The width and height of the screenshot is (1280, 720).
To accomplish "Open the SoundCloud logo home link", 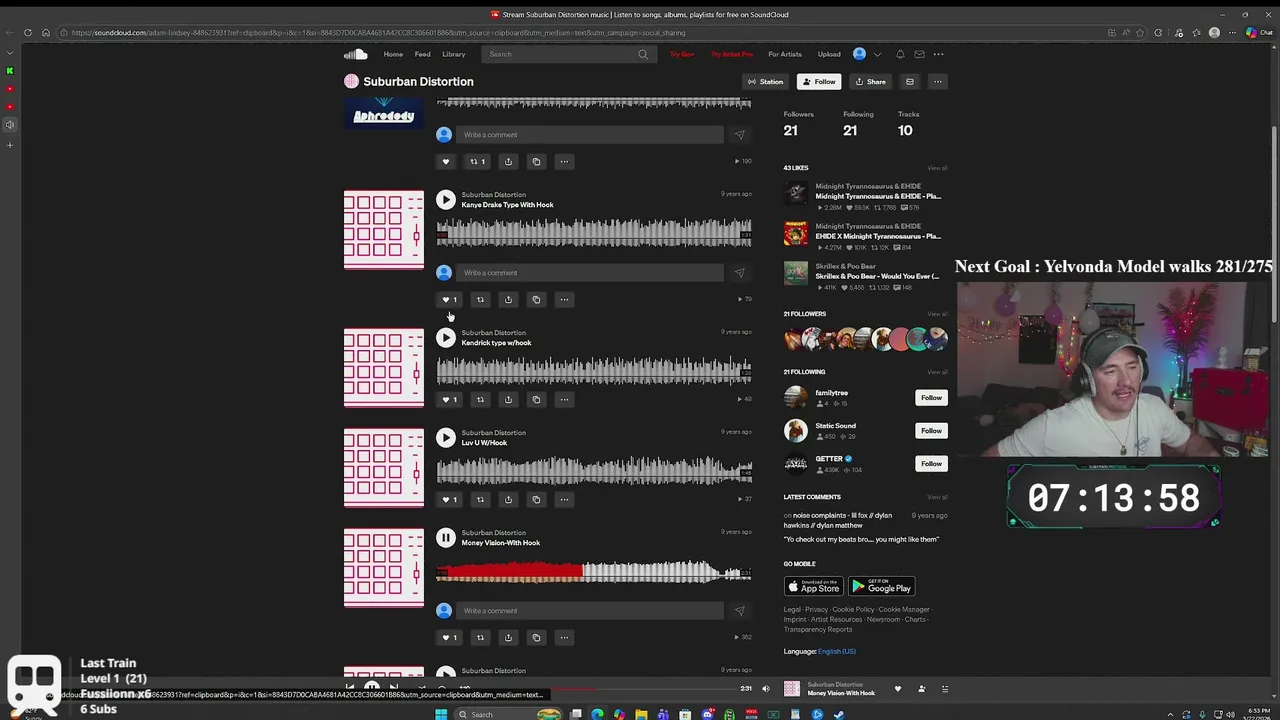I will pyautogui.click(x=355, y=54).
